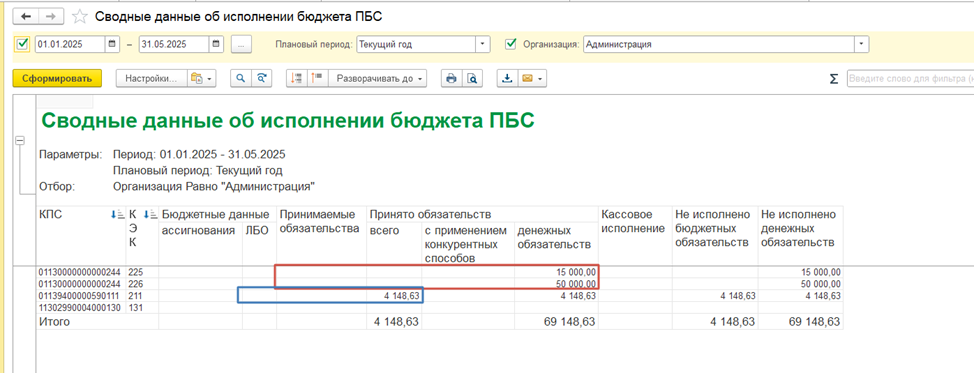Click the Администрация organization field
Screen dimensions: 974x373
coord(719,44)
